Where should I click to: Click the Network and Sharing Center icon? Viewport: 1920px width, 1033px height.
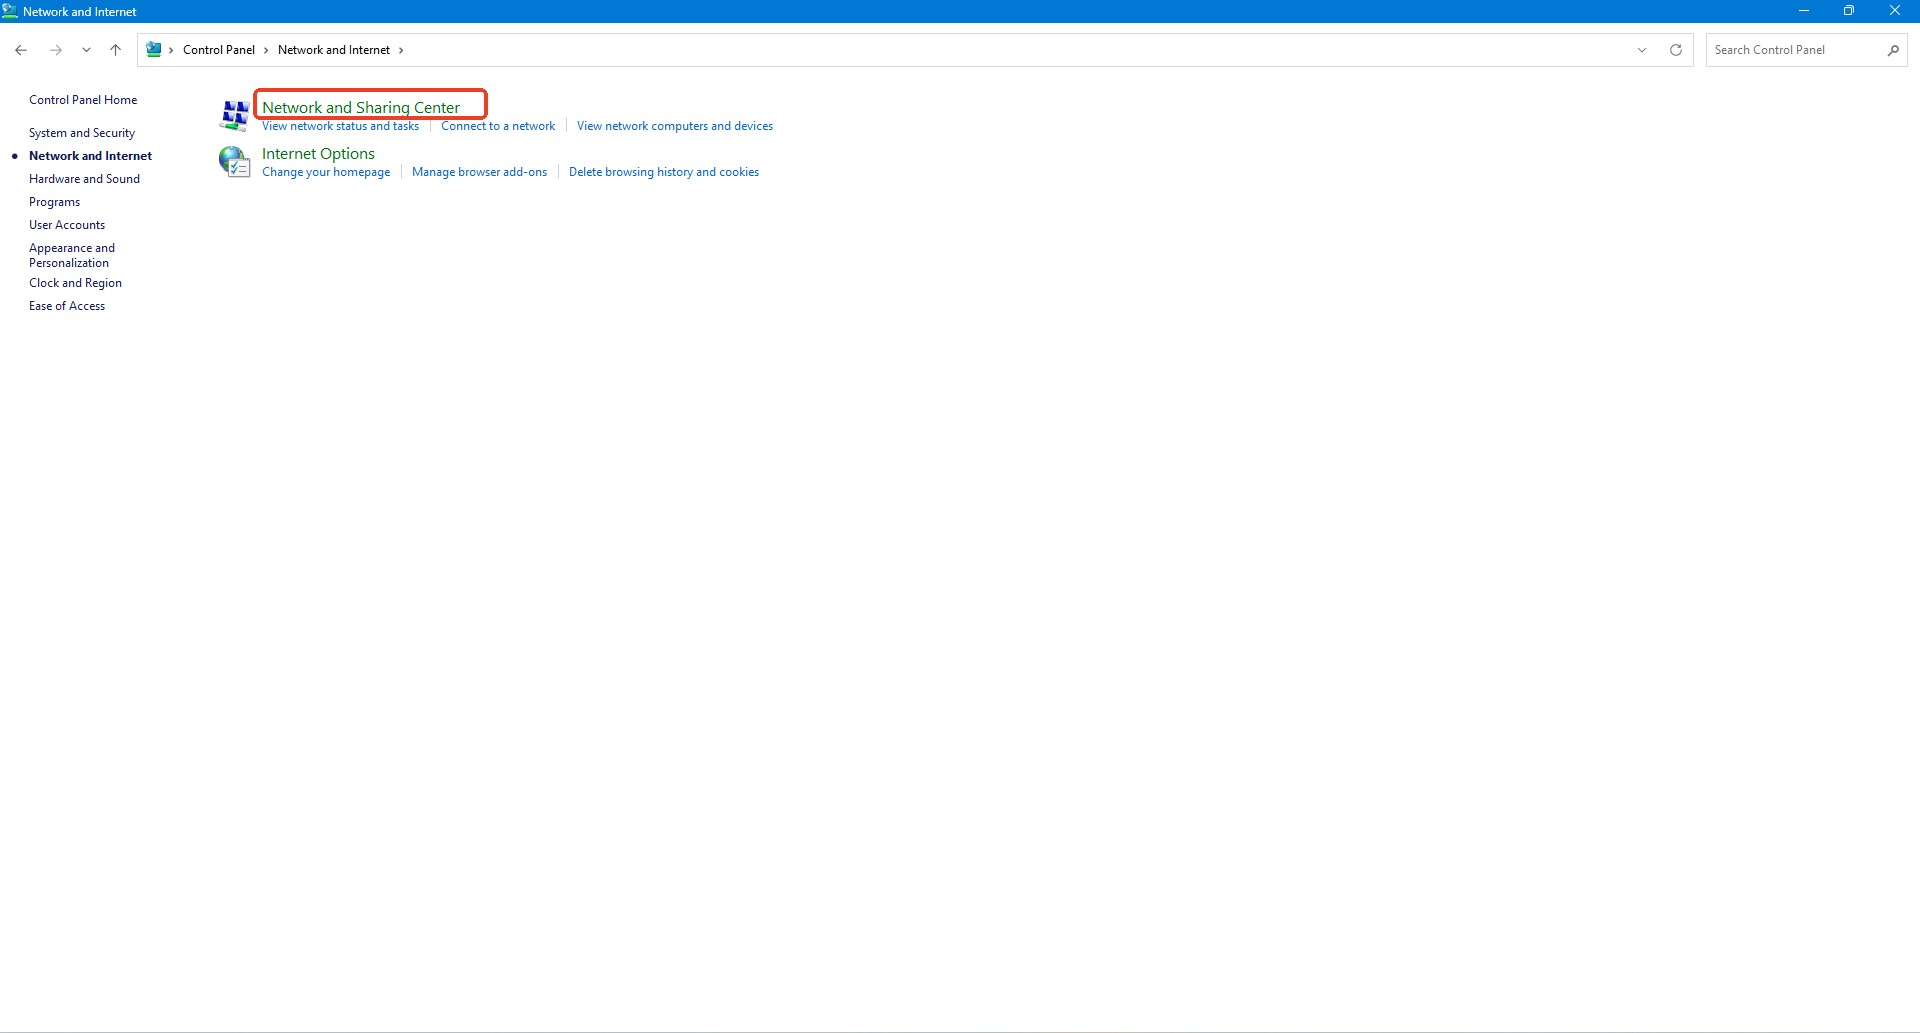pyautogui.click(x=234, y=115)
